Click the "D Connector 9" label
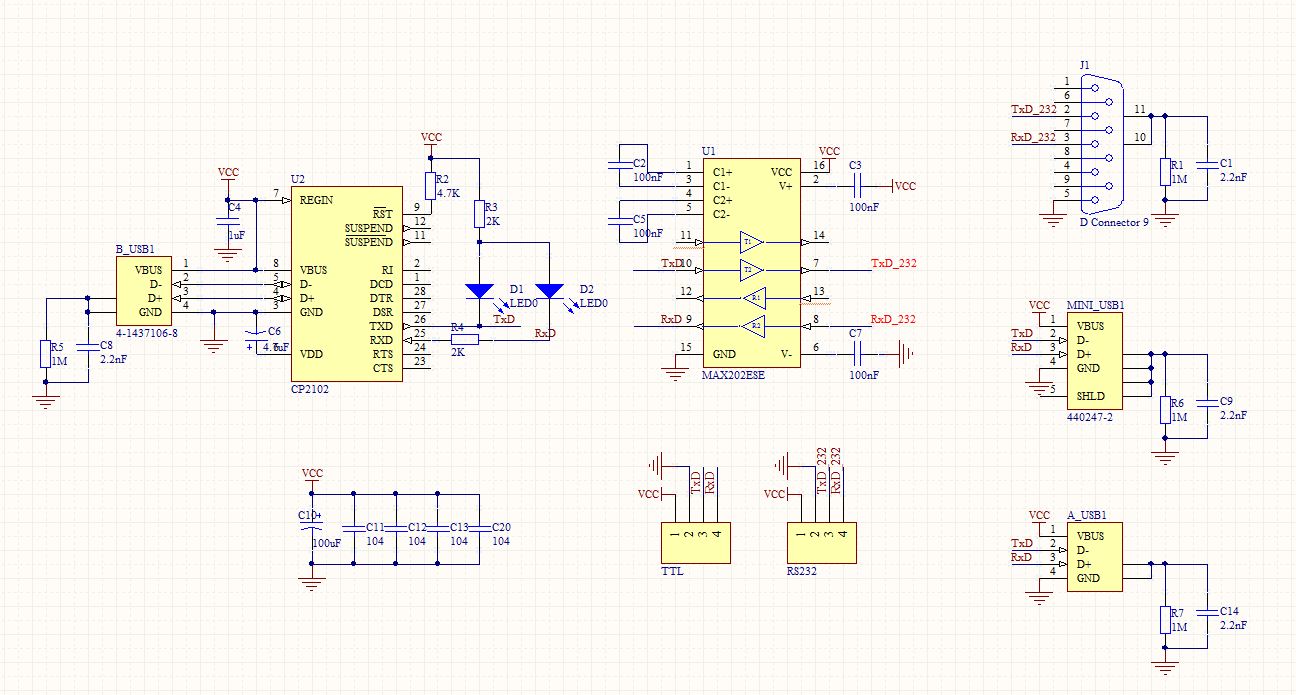 [1114, 222]
